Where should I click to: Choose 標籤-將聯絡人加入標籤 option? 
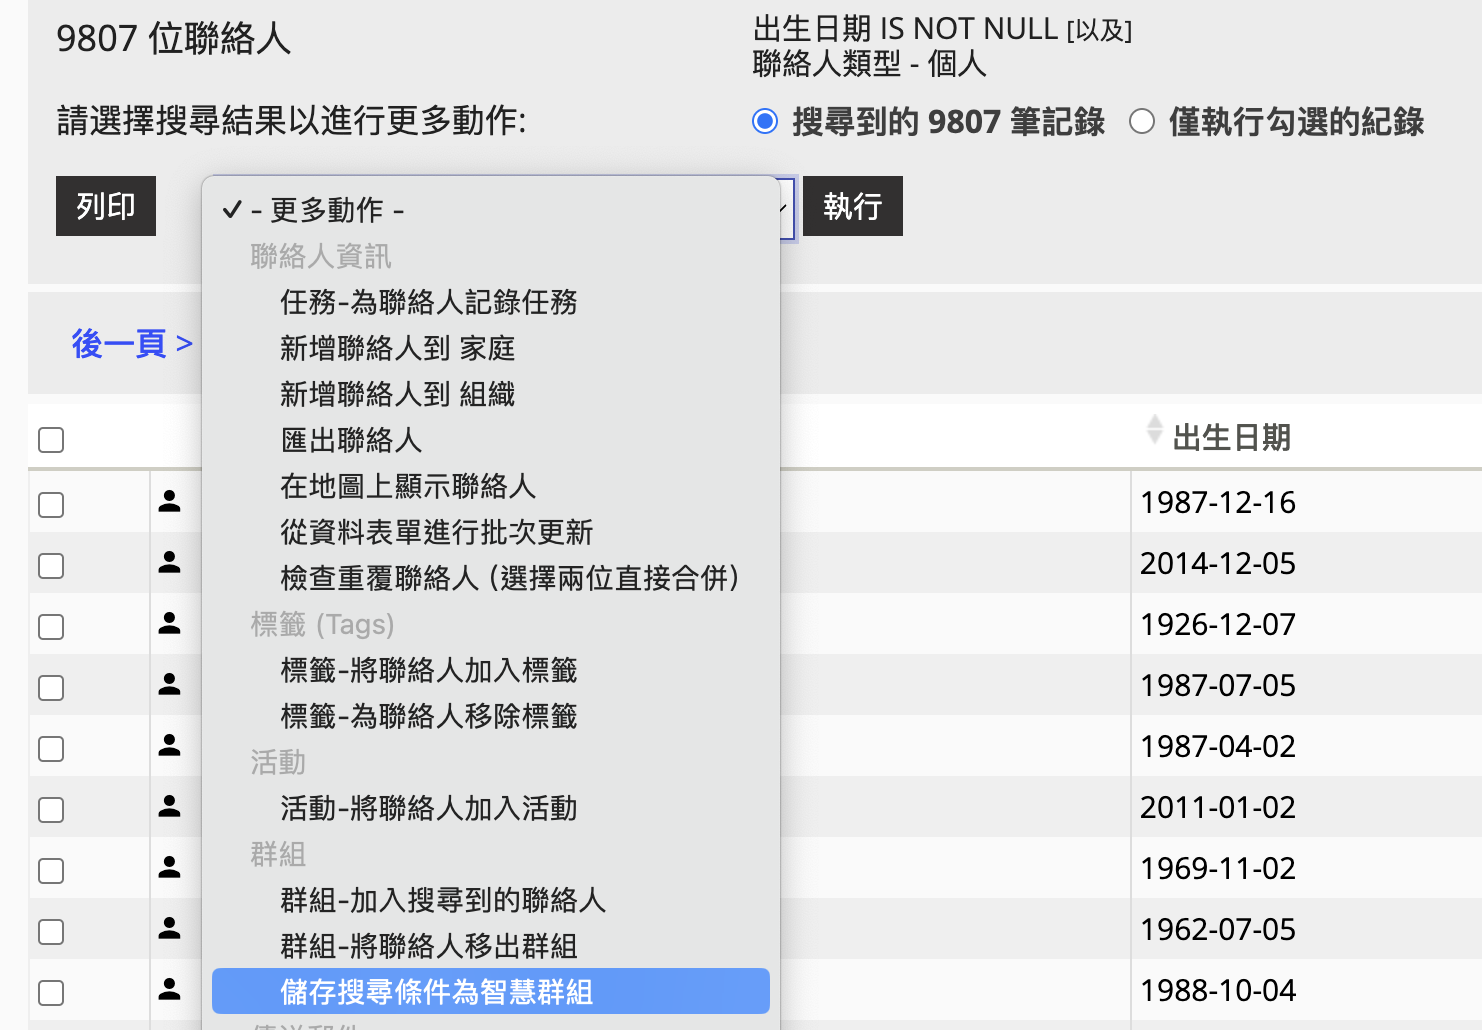[x=491, y=670]
